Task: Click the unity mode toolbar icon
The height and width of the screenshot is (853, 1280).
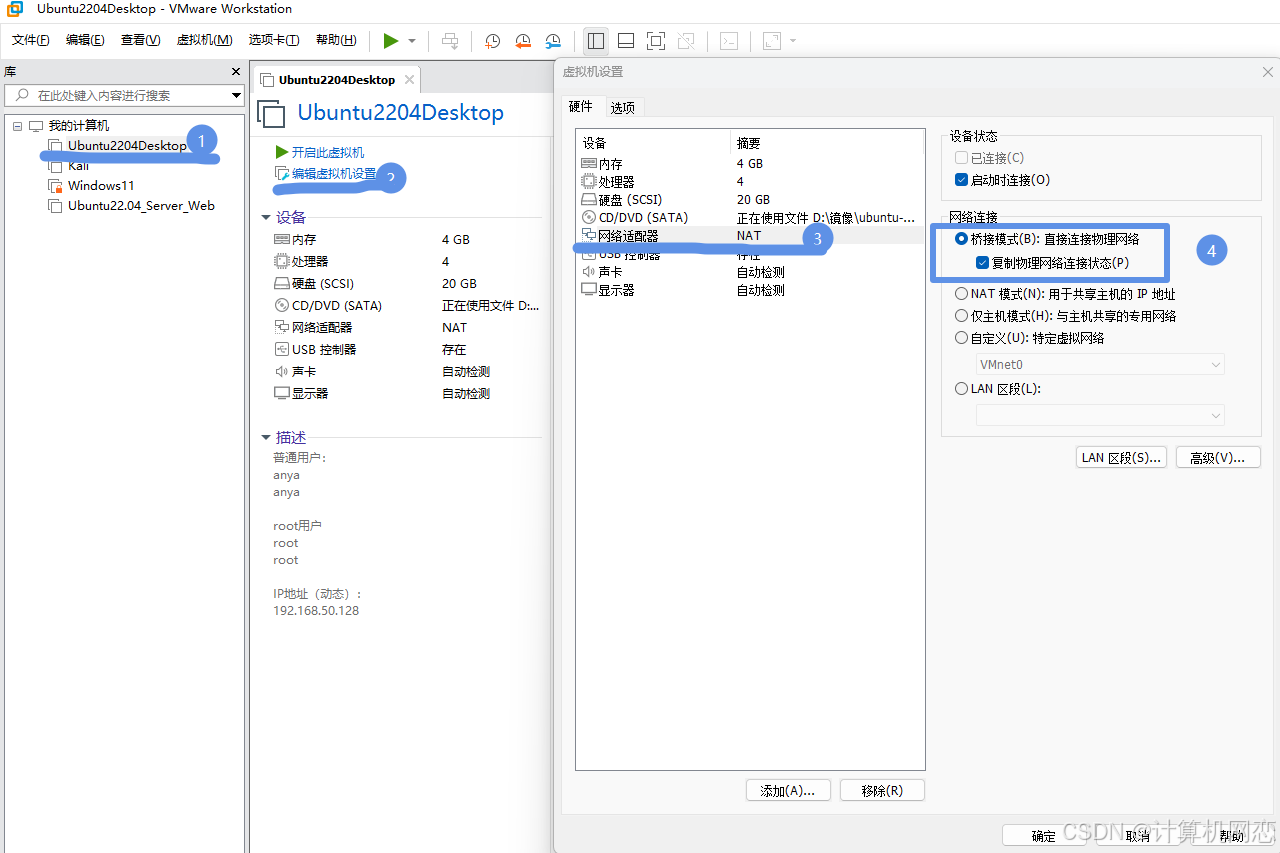Action: pyautogui.click(x=686, y=41)
